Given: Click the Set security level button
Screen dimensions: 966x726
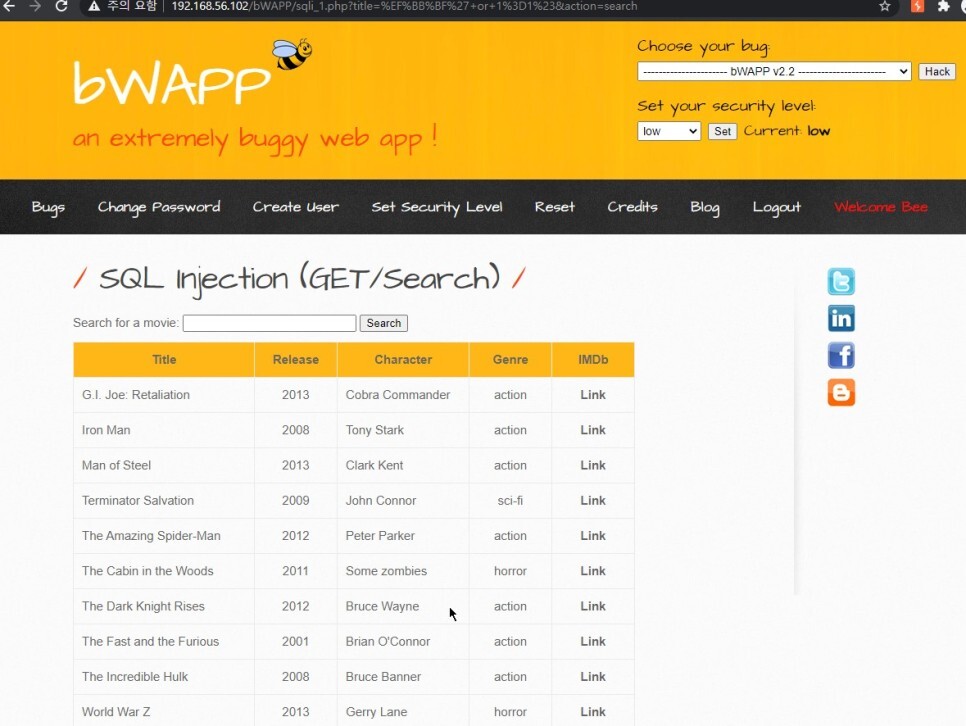Looking at the screenshot, I should [722, 131].
